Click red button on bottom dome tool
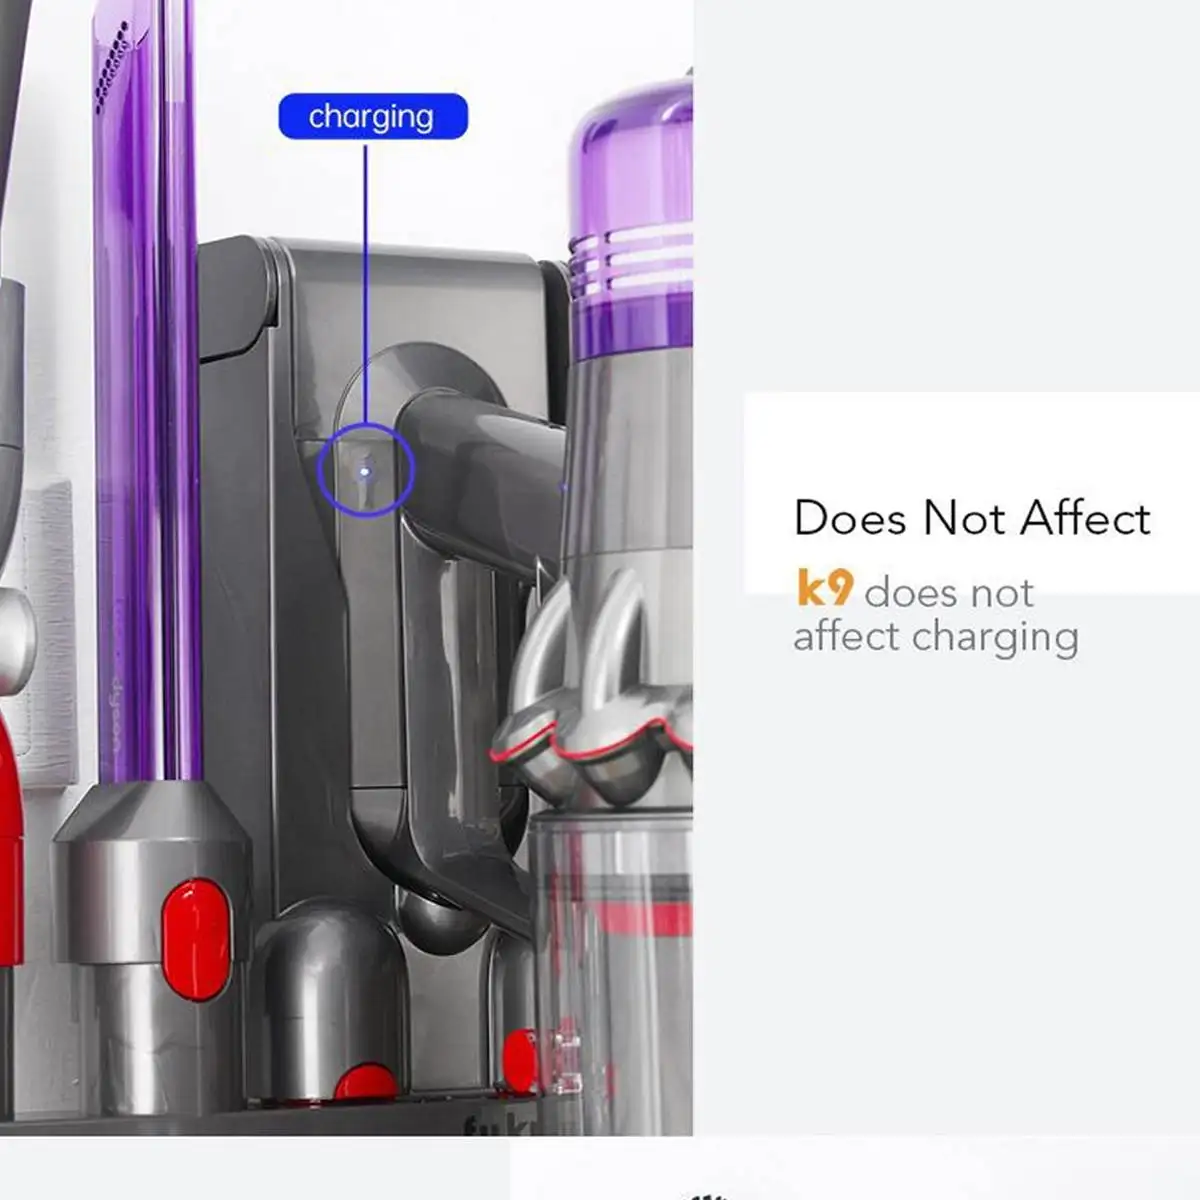 (x=365, y=1082)
